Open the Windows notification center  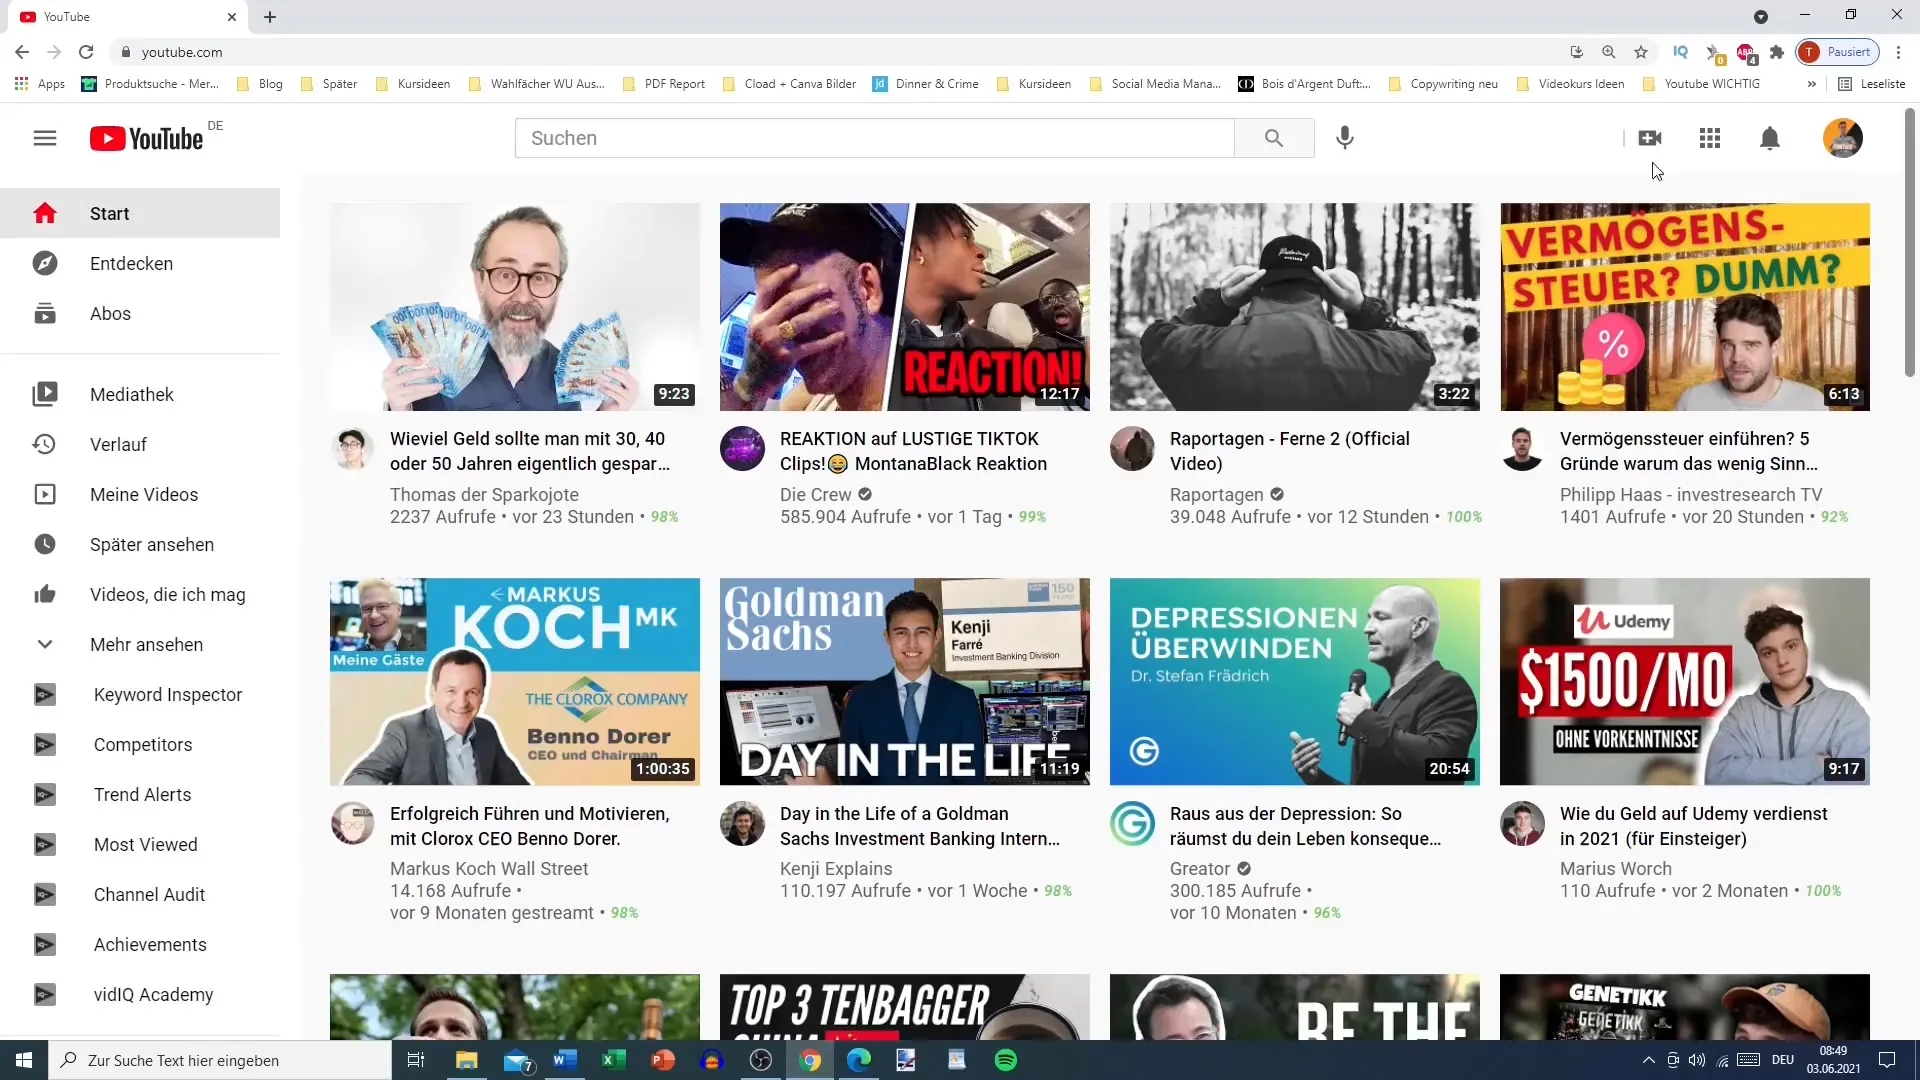point(1887,1060)
